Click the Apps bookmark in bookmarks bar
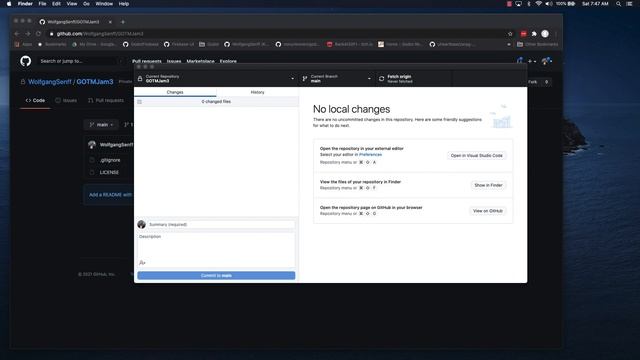 (23, 44)
